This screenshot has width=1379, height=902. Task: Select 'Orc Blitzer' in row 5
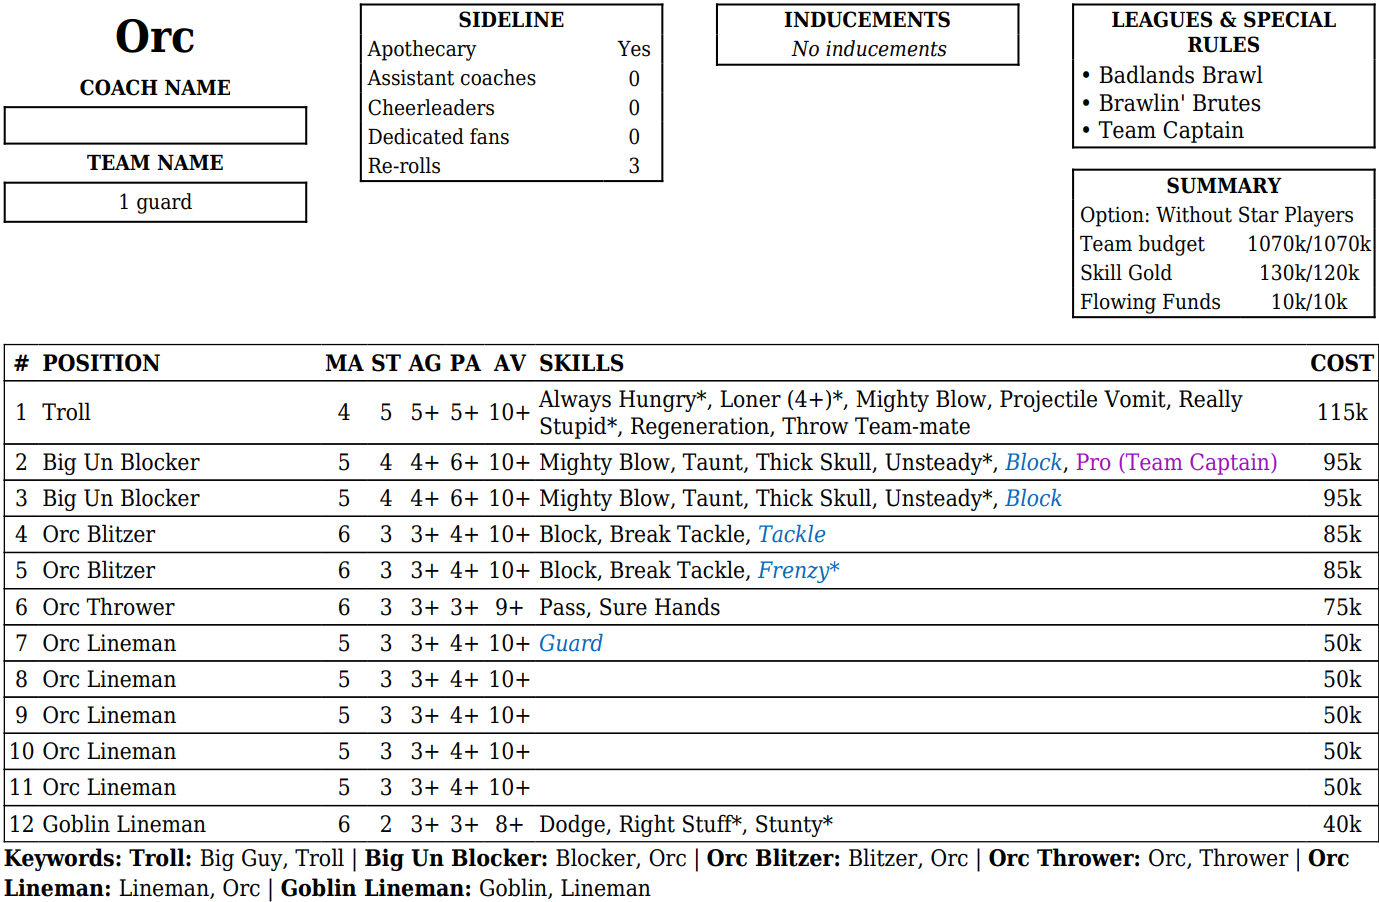coord(99,570)
